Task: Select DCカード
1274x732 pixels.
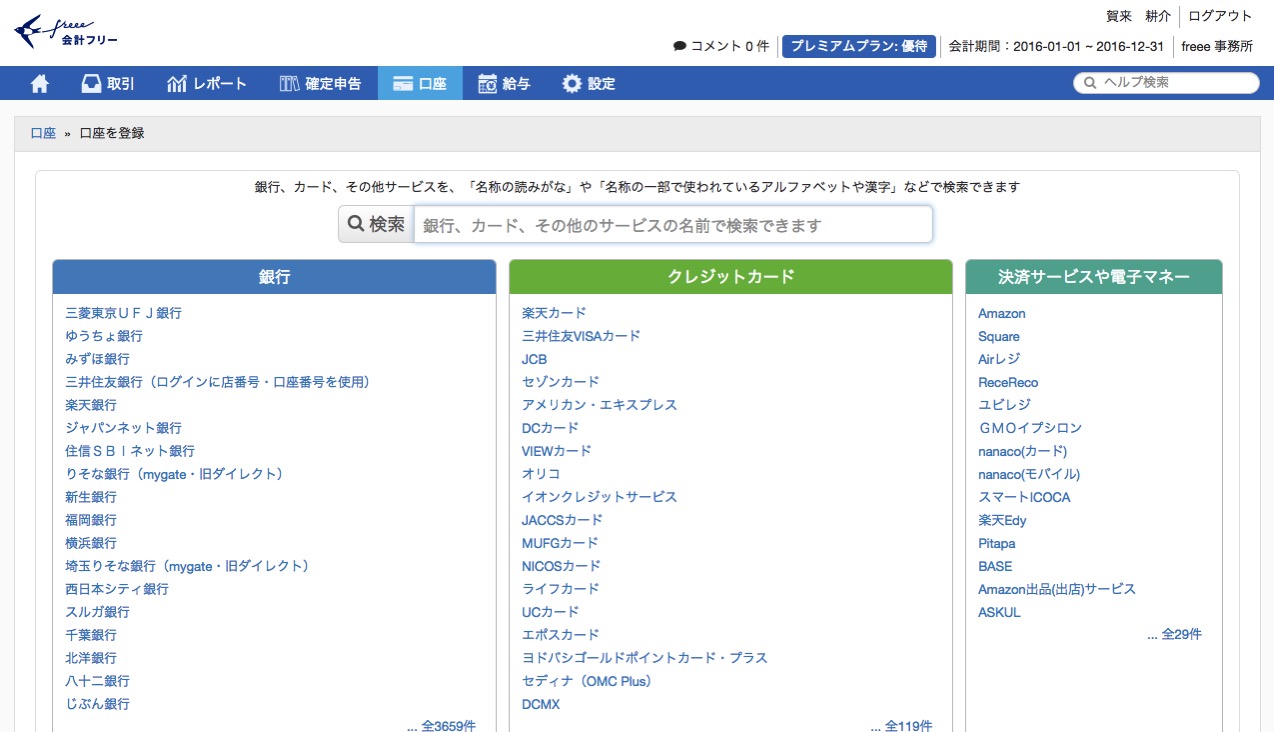Action: point(550,428)
